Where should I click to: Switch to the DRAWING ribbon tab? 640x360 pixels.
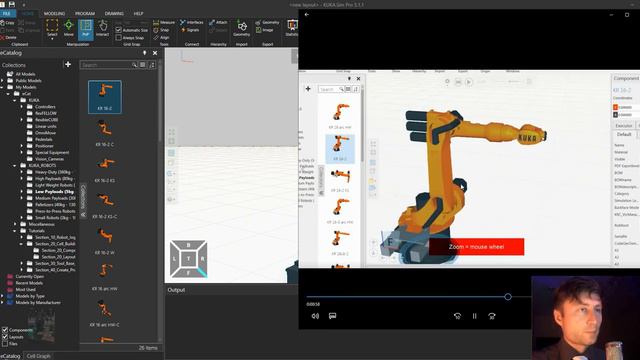coord(114,13)
